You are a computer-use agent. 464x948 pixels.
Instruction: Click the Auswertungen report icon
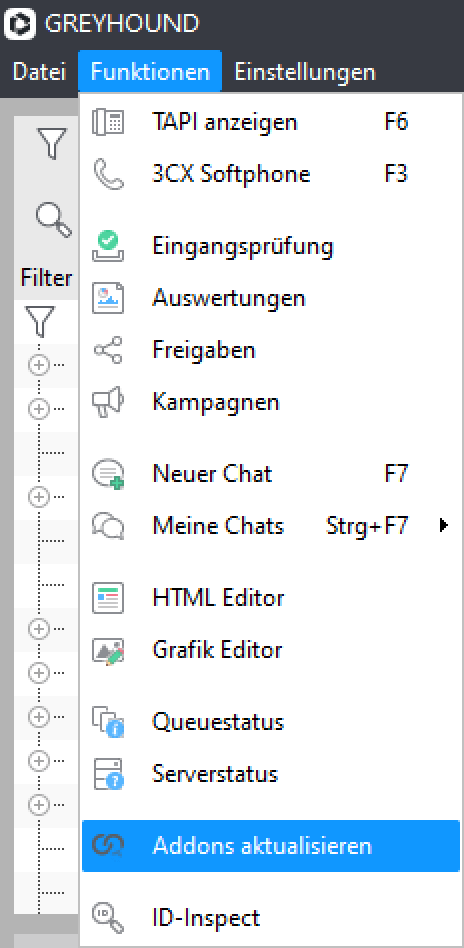tap(108, 298)
